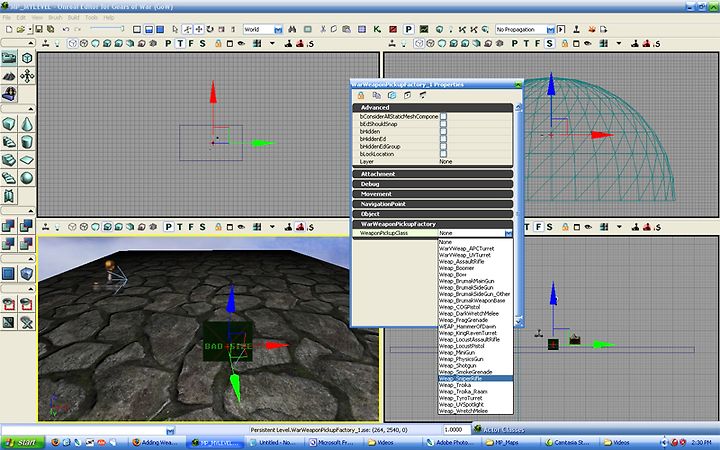Viewport: 720px width, 450px height.
Task: Switch to the MP_Maps taskbar folder
Action: pyautogui.click(x=509, y=443)
